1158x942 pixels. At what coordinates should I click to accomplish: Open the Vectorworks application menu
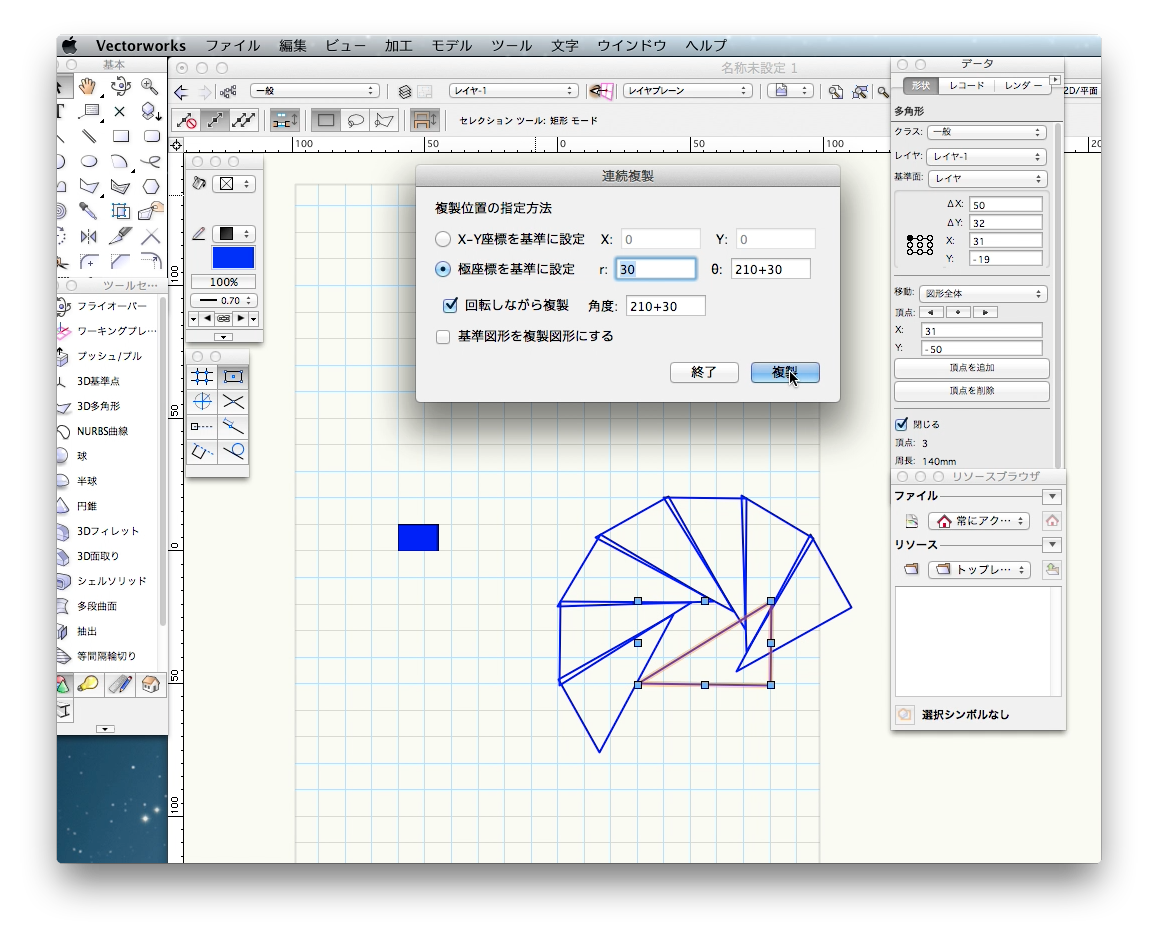click(140, 46)
